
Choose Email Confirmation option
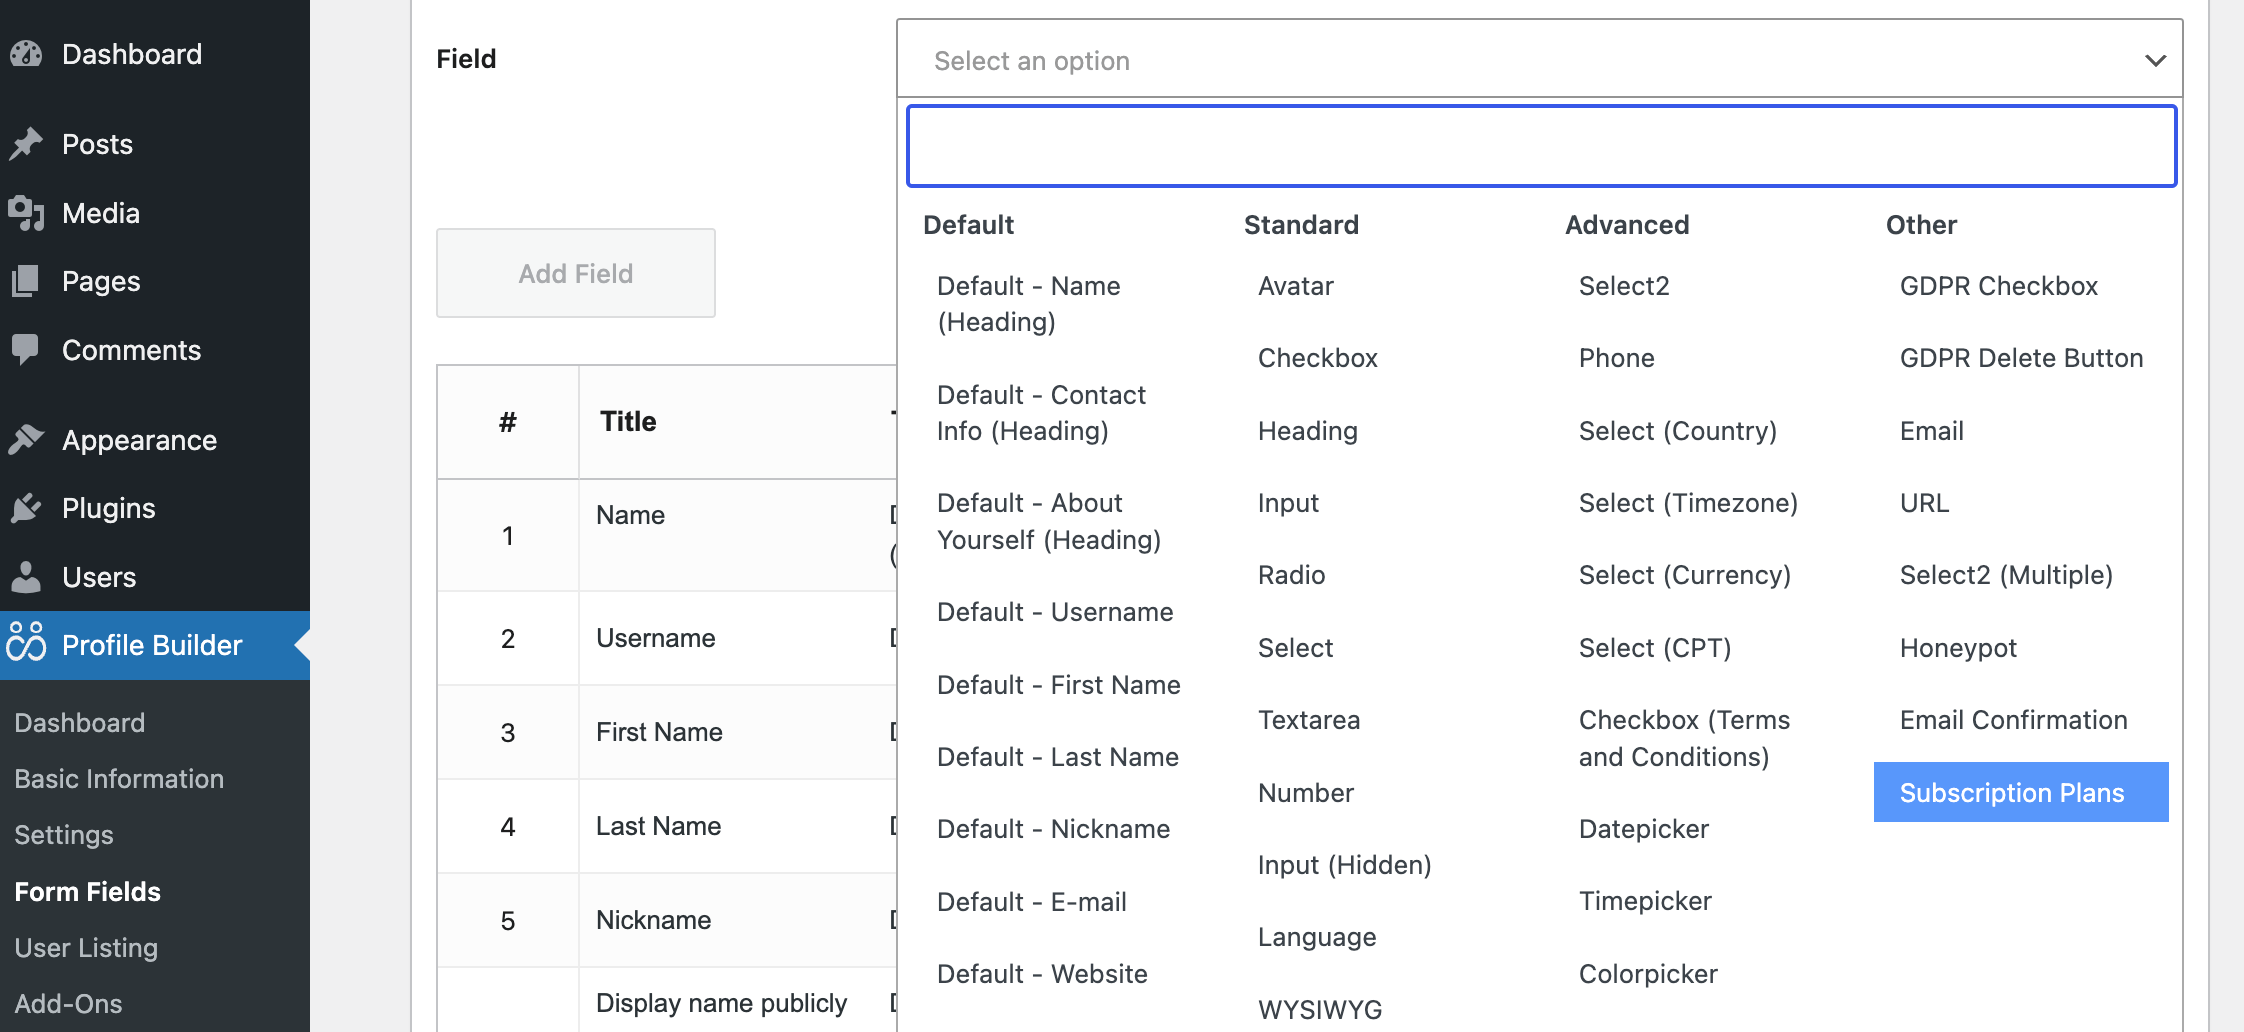(2013, 720)
